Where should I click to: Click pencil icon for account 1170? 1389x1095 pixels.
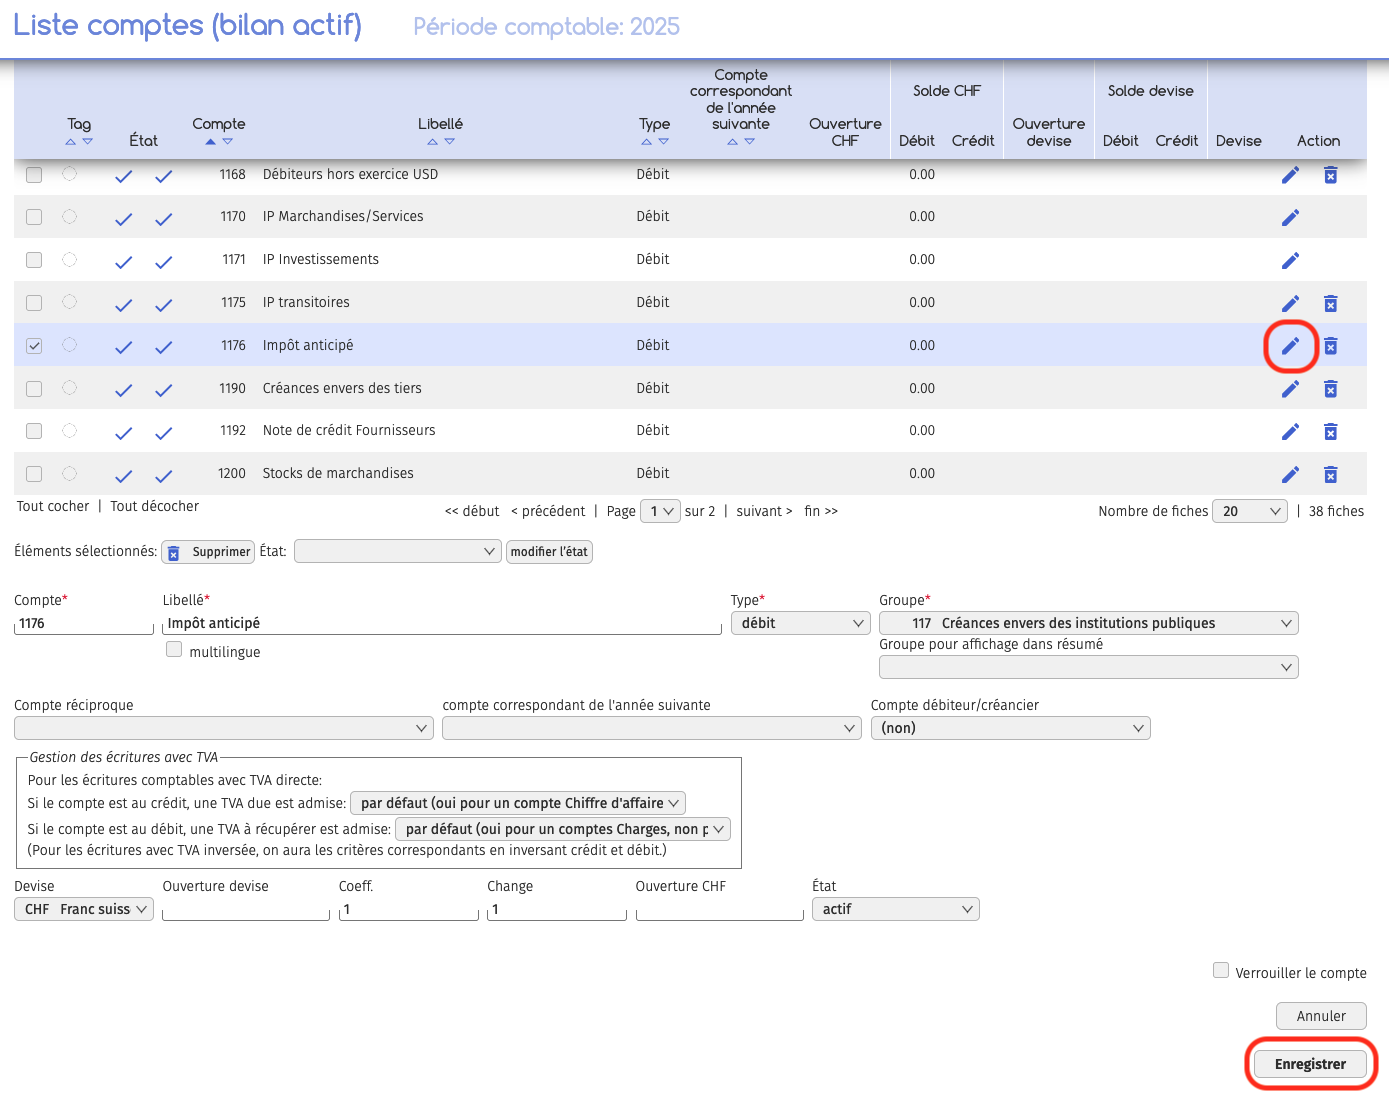point(1290,218)
